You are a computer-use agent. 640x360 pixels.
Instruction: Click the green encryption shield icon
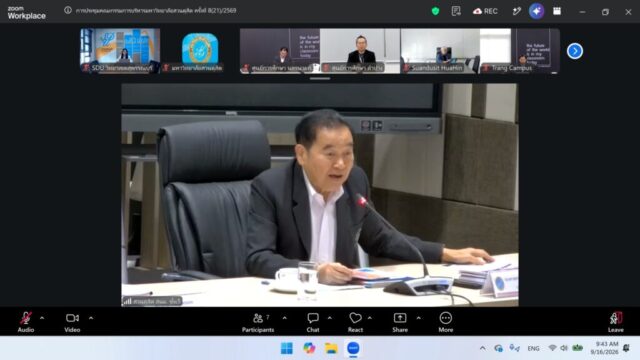[x=435, y=11]
